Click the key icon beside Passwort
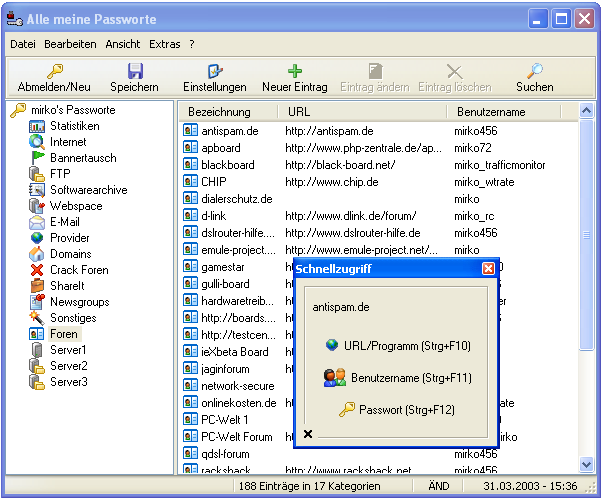This screenshot has width=602, height=498. (347, 410)
